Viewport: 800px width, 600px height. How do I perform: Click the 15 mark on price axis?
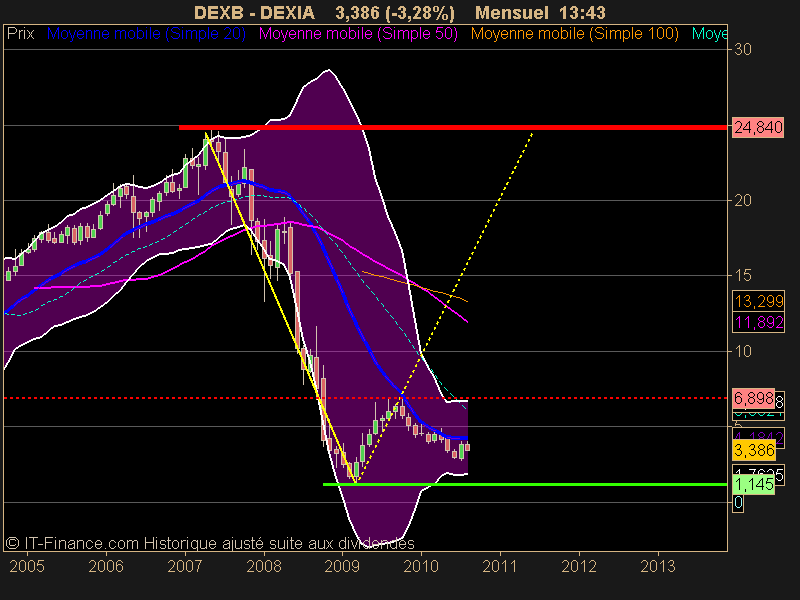click(x=743, y=276)
